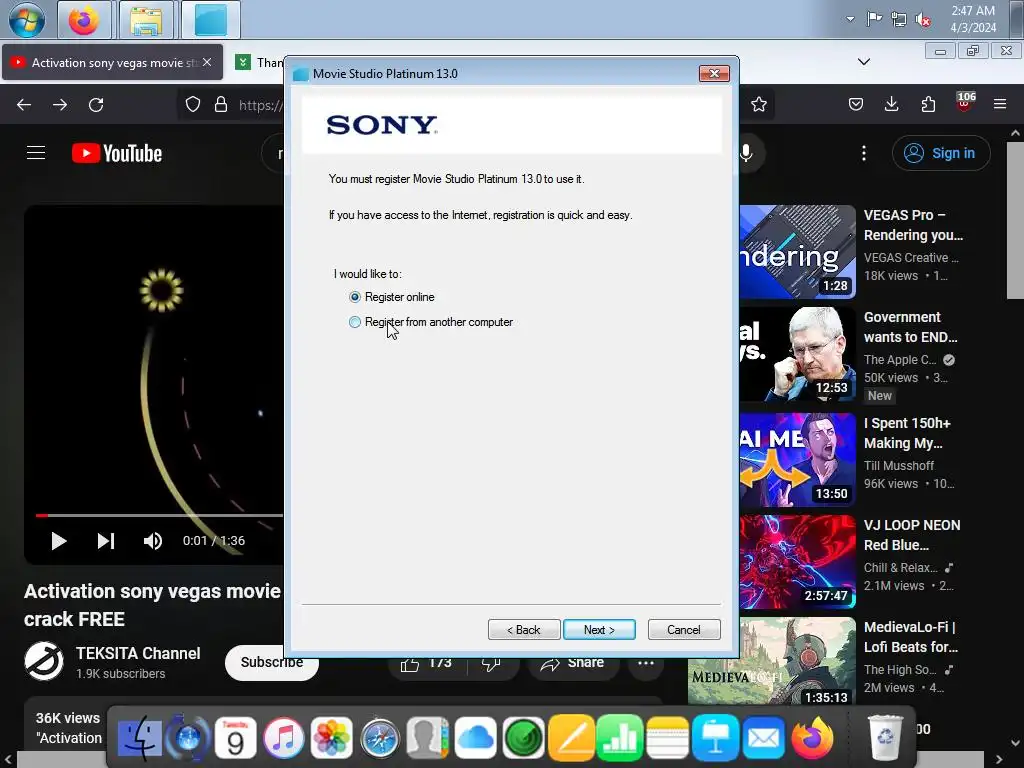The height and width of the screenshot is (768, 1024).
Task: Open YouTube guide hamburger menu
Action: [x=36, y=153]
